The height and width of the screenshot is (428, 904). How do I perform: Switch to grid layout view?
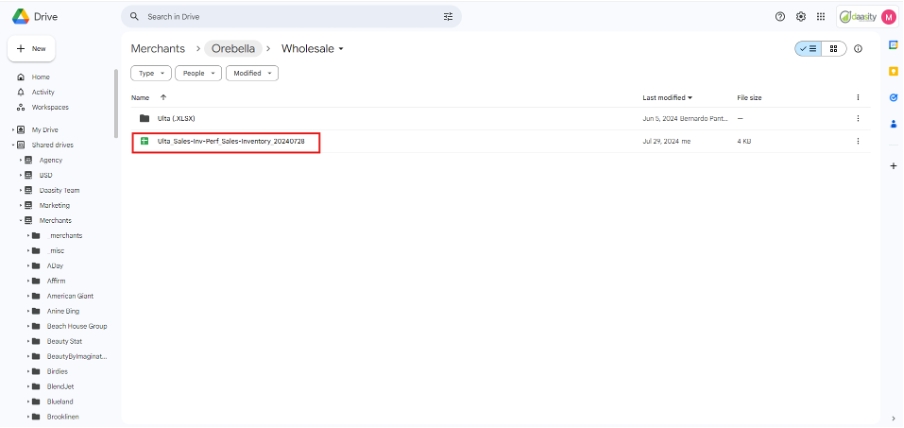coord(833,49)
